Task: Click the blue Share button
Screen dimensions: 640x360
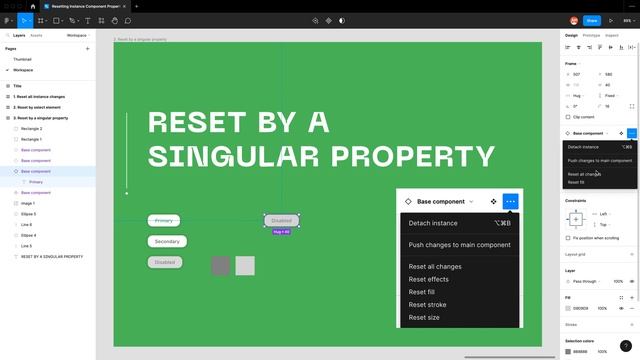Action: pyautogui.click(x=592, y=20)
